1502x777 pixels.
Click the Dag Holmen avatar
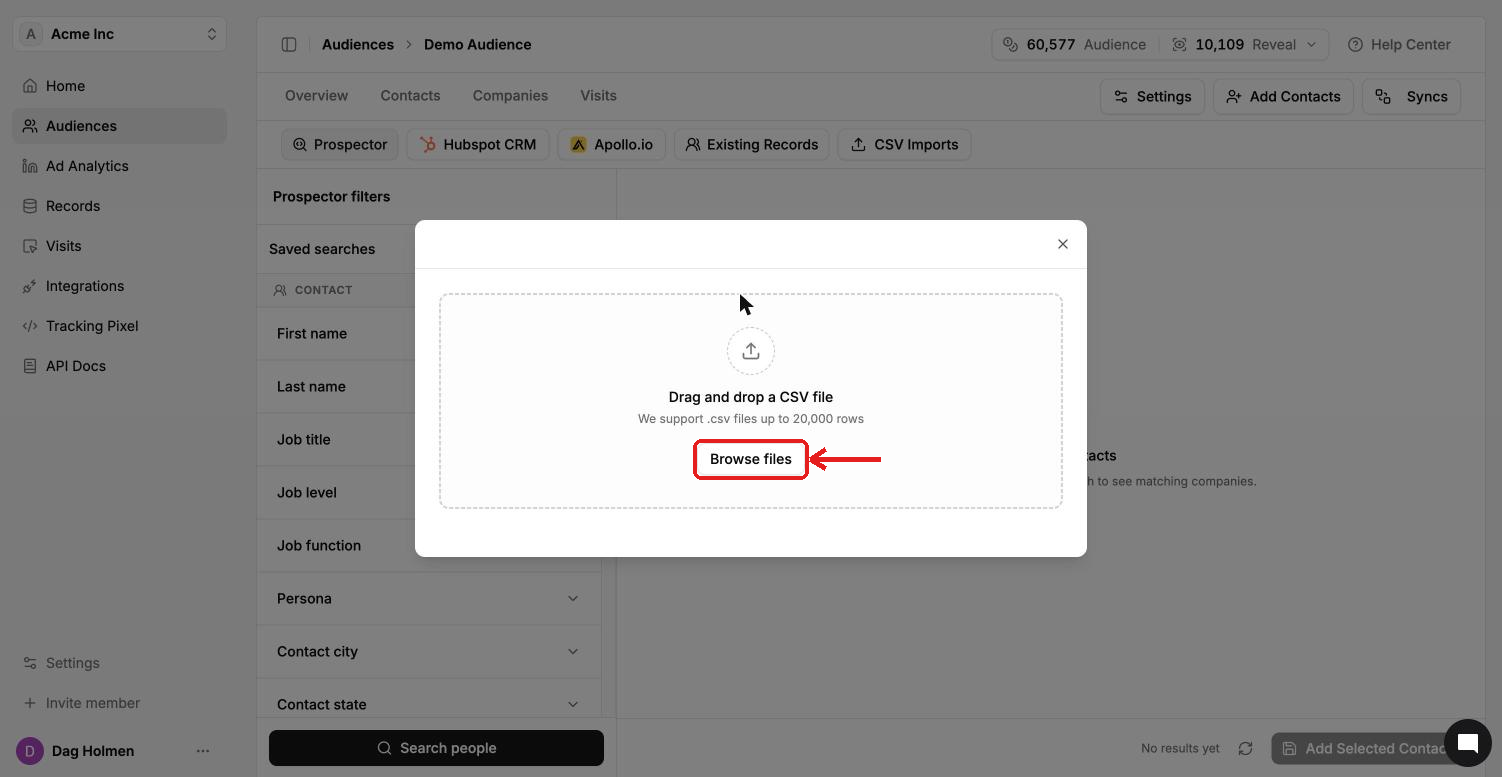[30, 751]
